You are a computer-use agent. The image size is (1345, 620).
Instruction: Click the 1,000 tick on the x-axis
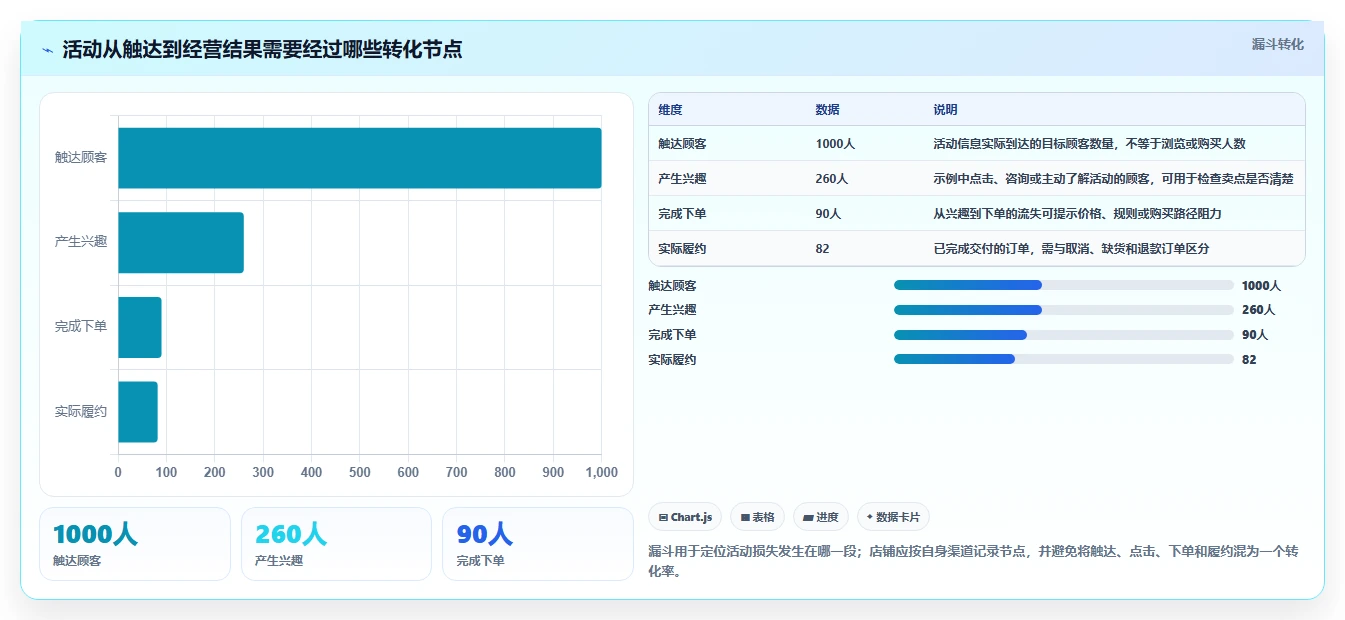(600, 472)
